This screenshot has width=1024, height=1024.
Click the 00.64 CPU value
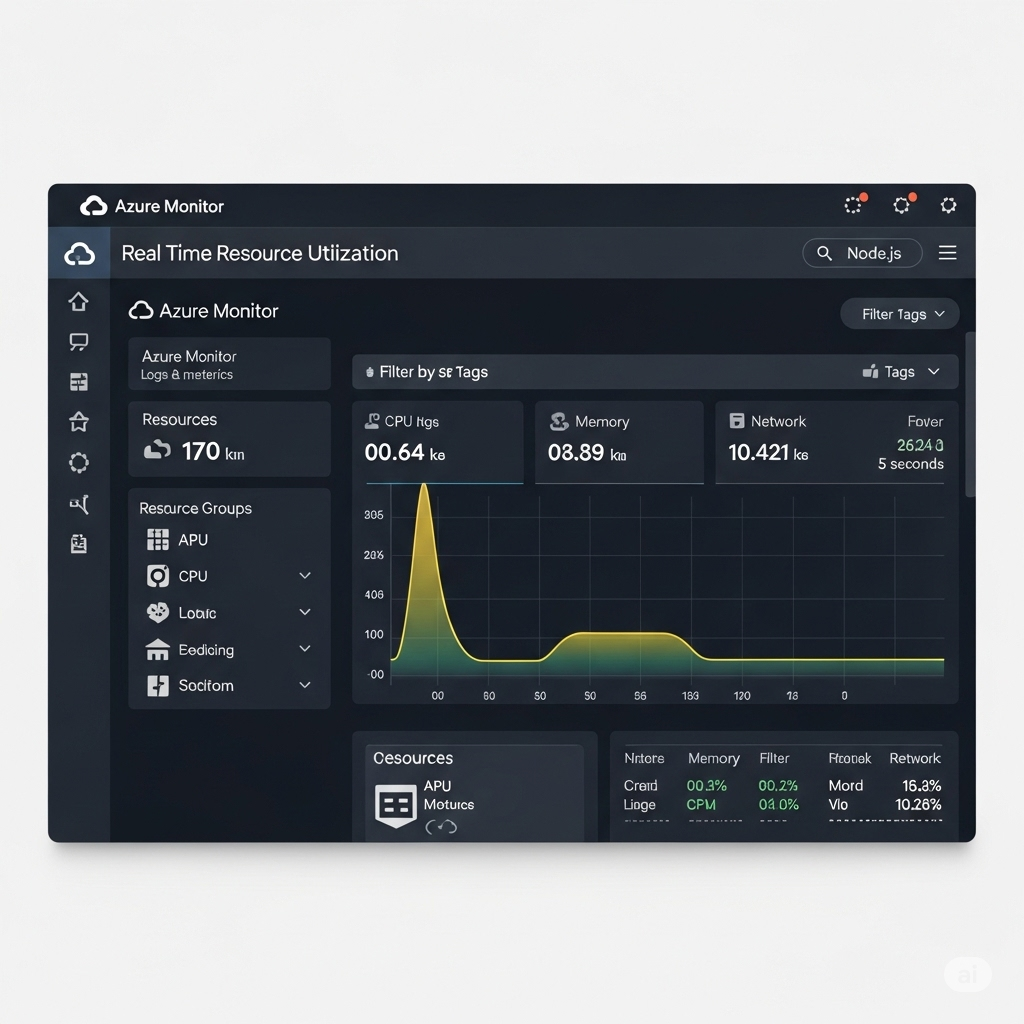point(394,452)
